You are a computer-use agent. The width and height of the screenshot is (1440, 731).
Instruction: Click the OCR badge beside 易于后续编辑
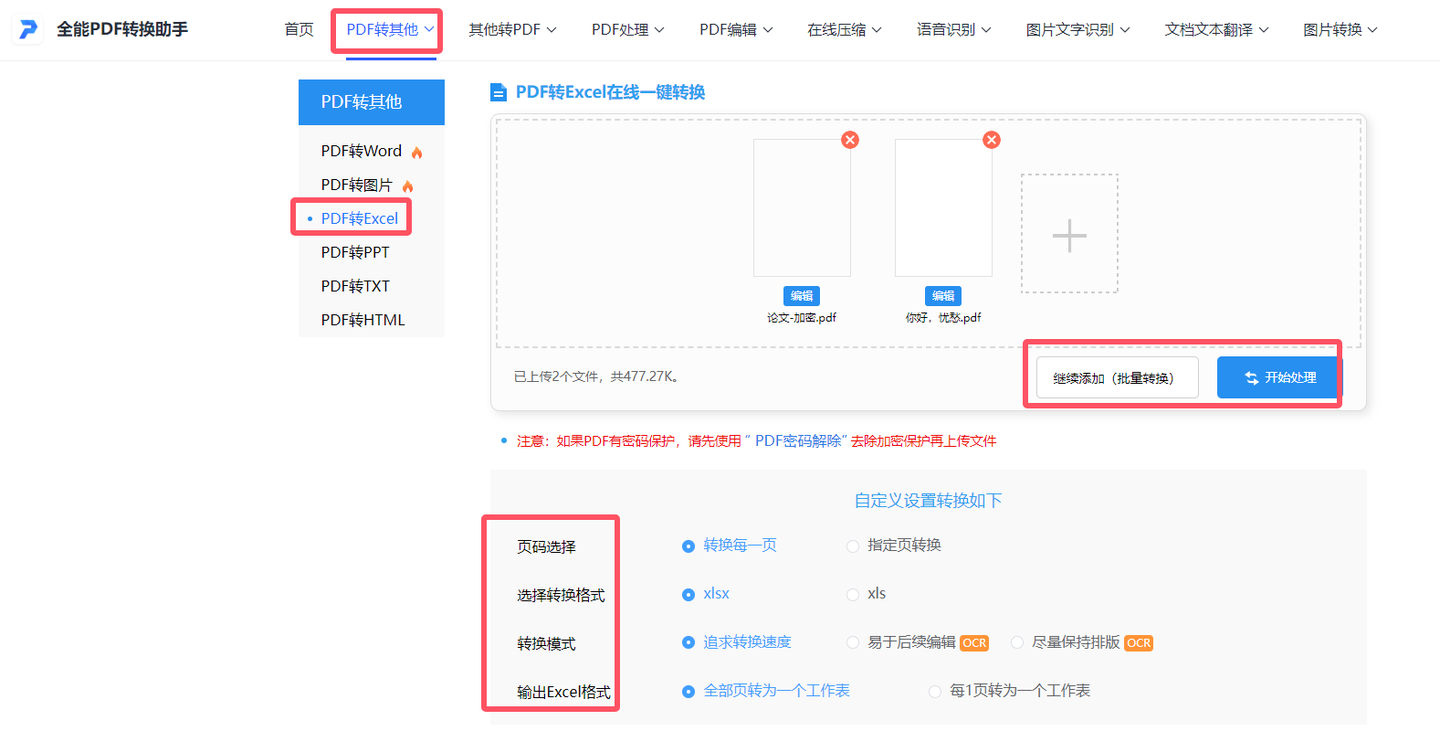pyautogui.click(x=974, y=643)
